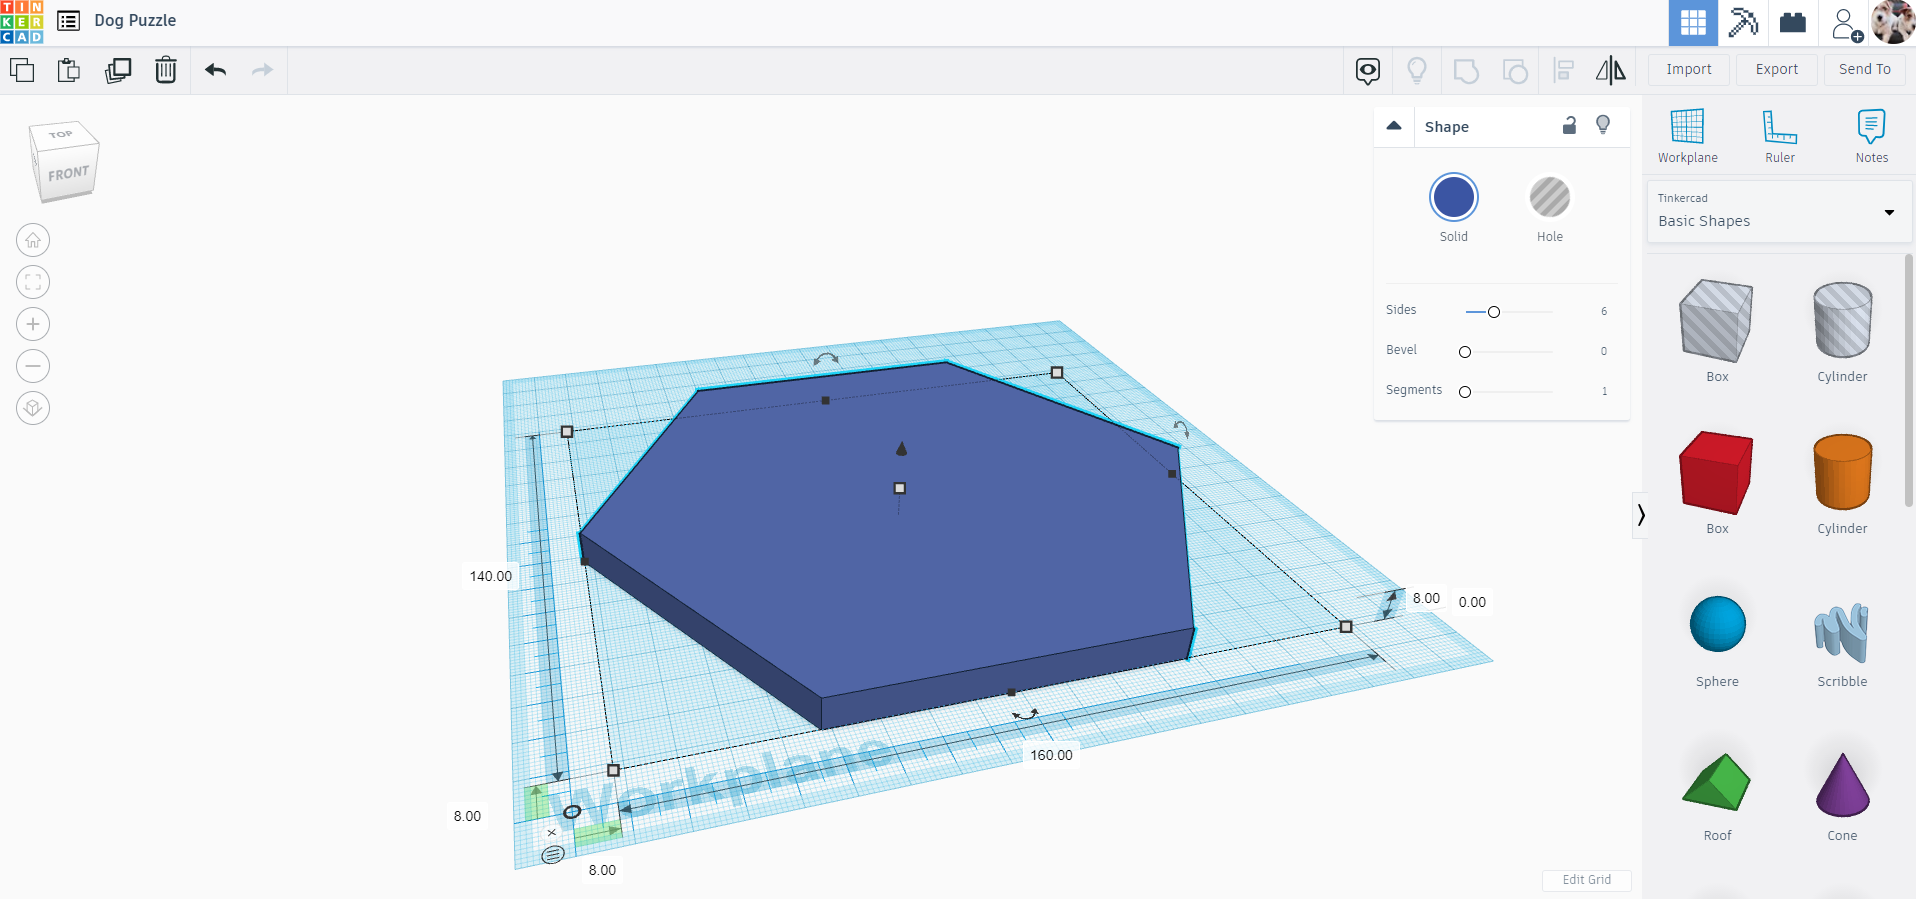Image resolution: width=1918 pixels, height=902 pixels.
Task: Adjust the Sides slider handle
Action: [x=1494, y=312]
